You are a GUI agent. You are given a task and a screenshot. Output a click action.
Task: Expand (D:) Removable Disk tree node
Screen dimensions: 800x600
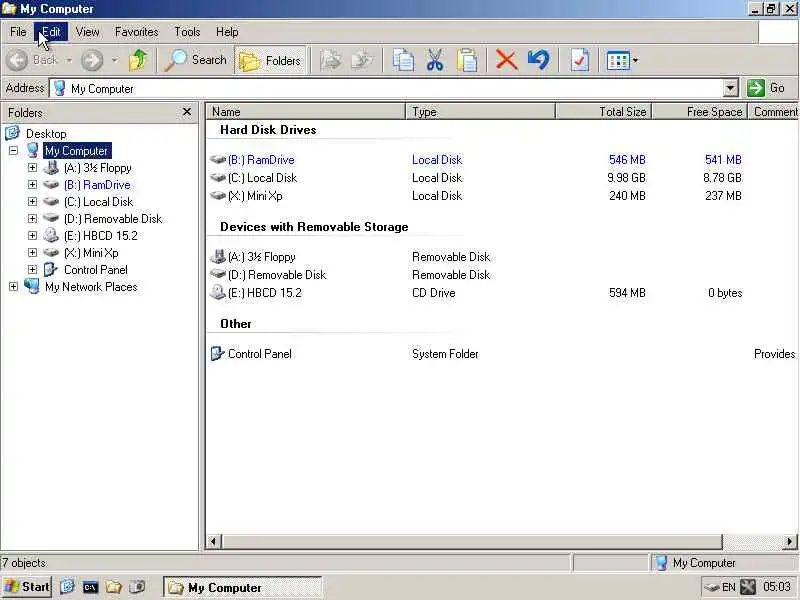(x=32, y=218)
